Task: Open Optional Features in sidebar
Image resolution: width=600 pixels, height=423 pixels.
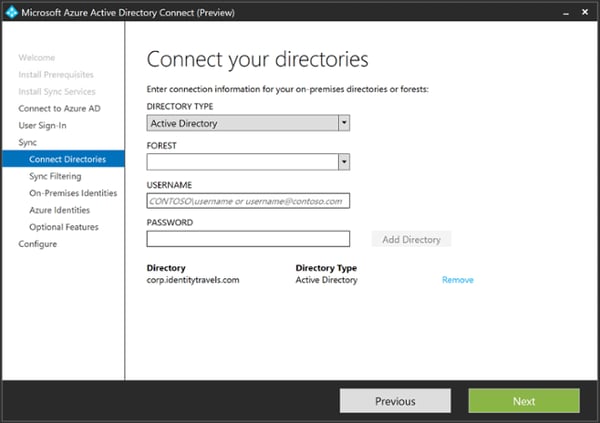Action: pos(64,227)
